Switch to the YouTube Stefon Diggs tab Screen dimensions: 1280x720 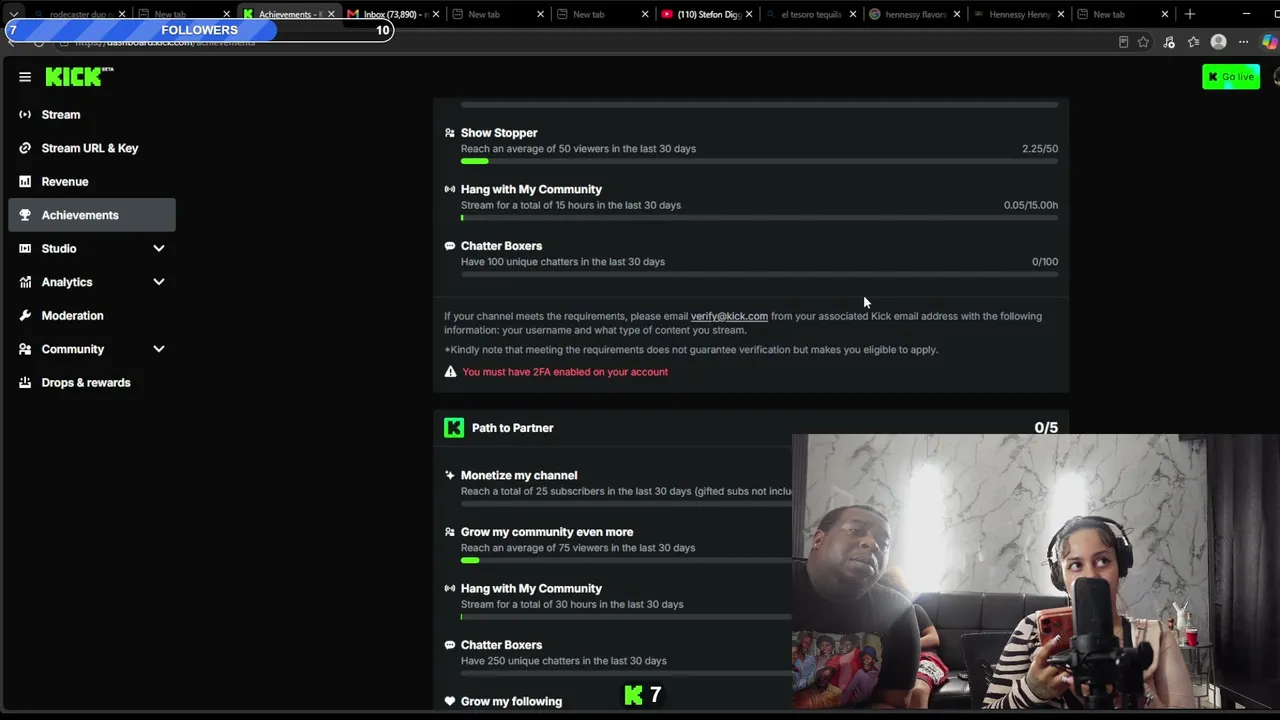click(x=706, y=15)
